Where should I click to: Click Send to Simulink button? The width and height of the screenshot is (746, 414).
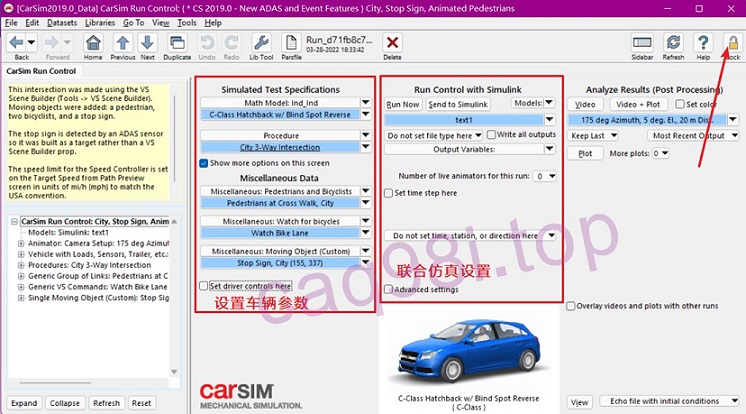click(x=458, y=104)
